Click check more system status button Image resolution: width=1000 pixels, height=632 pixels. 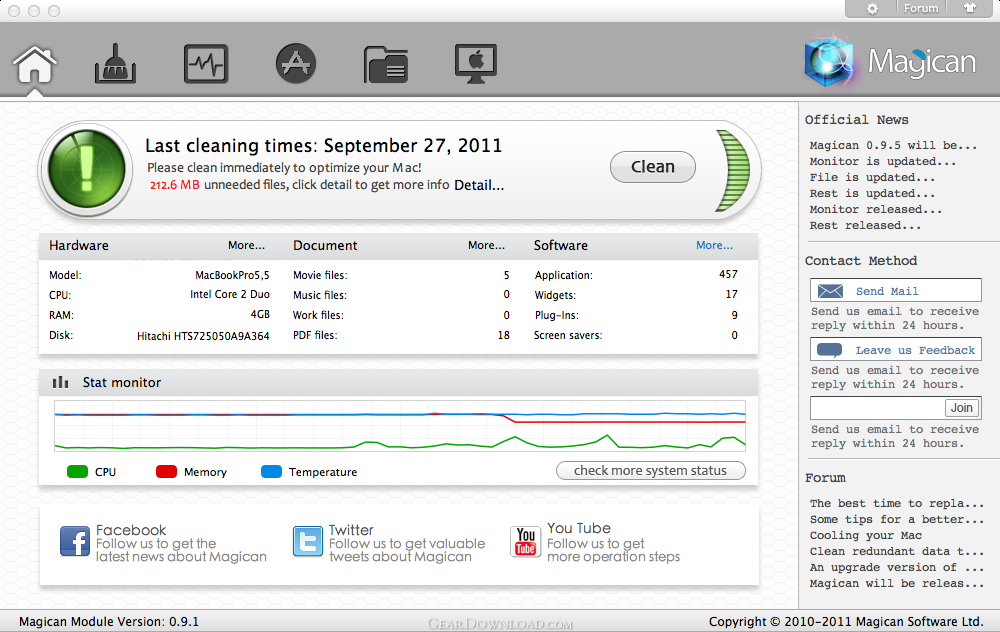651,471
